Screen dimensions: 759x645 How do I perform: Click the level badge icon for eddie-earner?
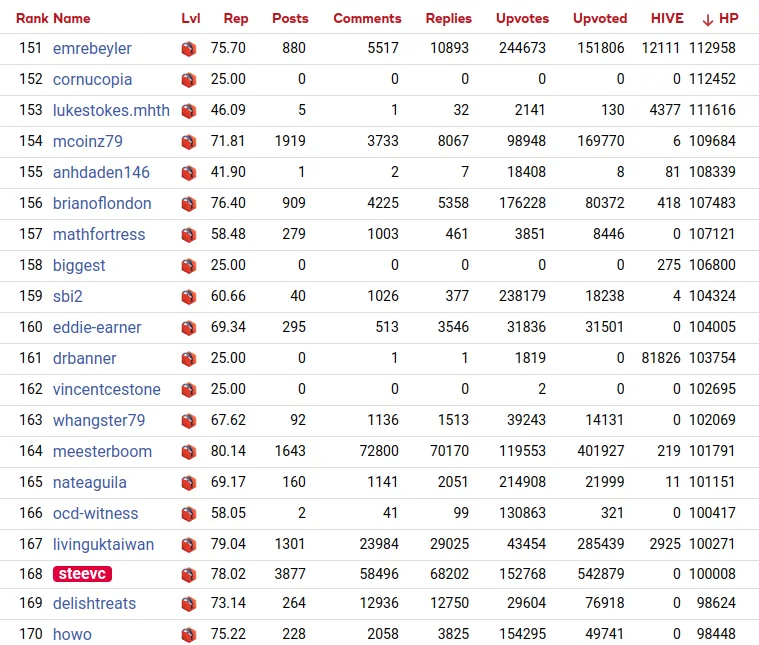tap(189, 328)
